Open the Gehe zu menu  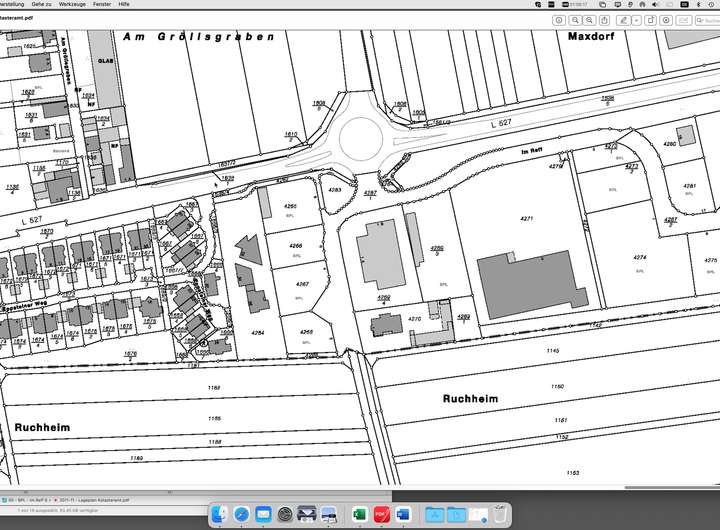[x=42, y=4]
